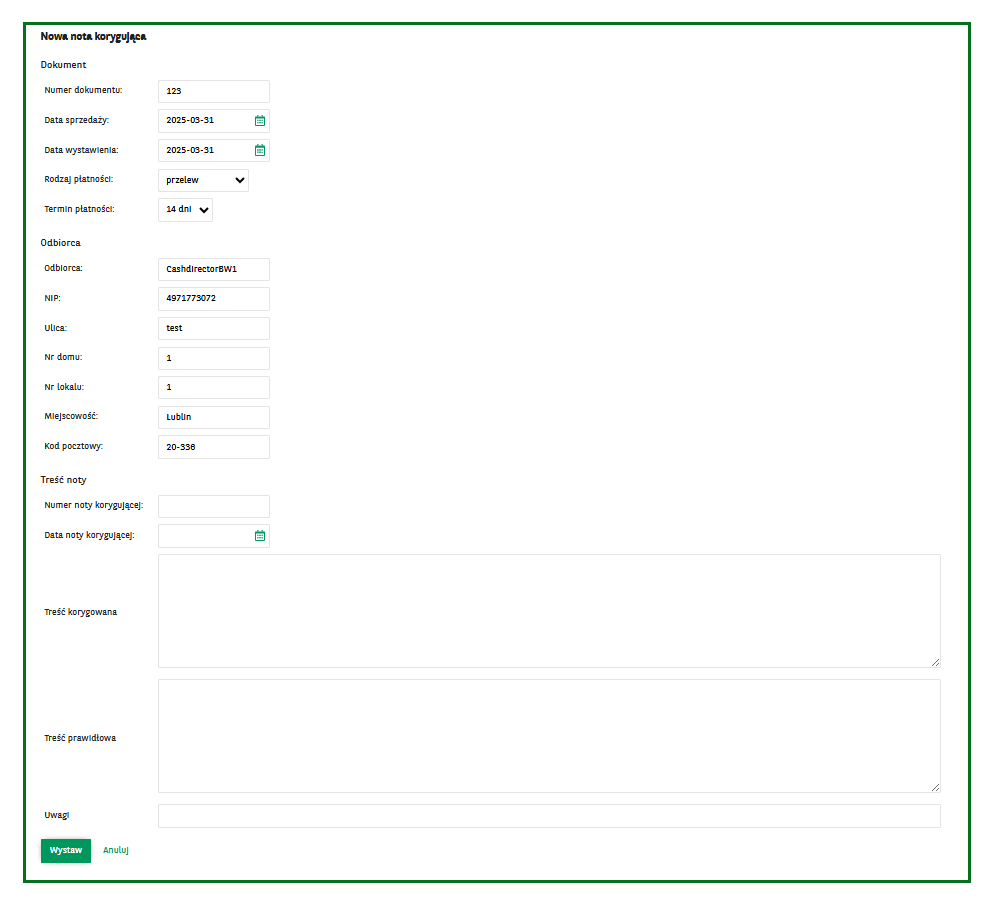994x903 pixels.
Task: Click the Uwagi label
Action: [56, 815]
